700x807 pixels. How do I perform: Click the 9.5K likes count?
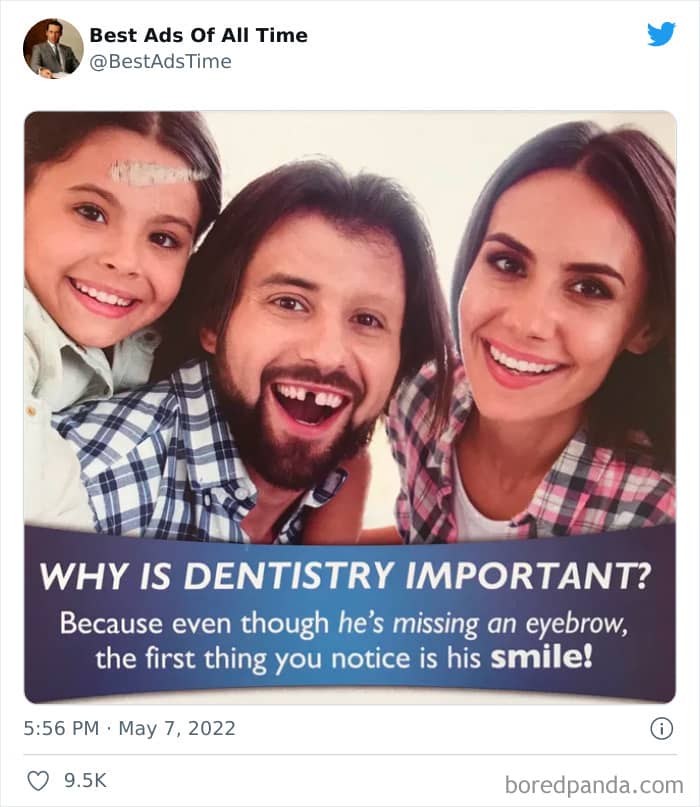tap(86, 780)
